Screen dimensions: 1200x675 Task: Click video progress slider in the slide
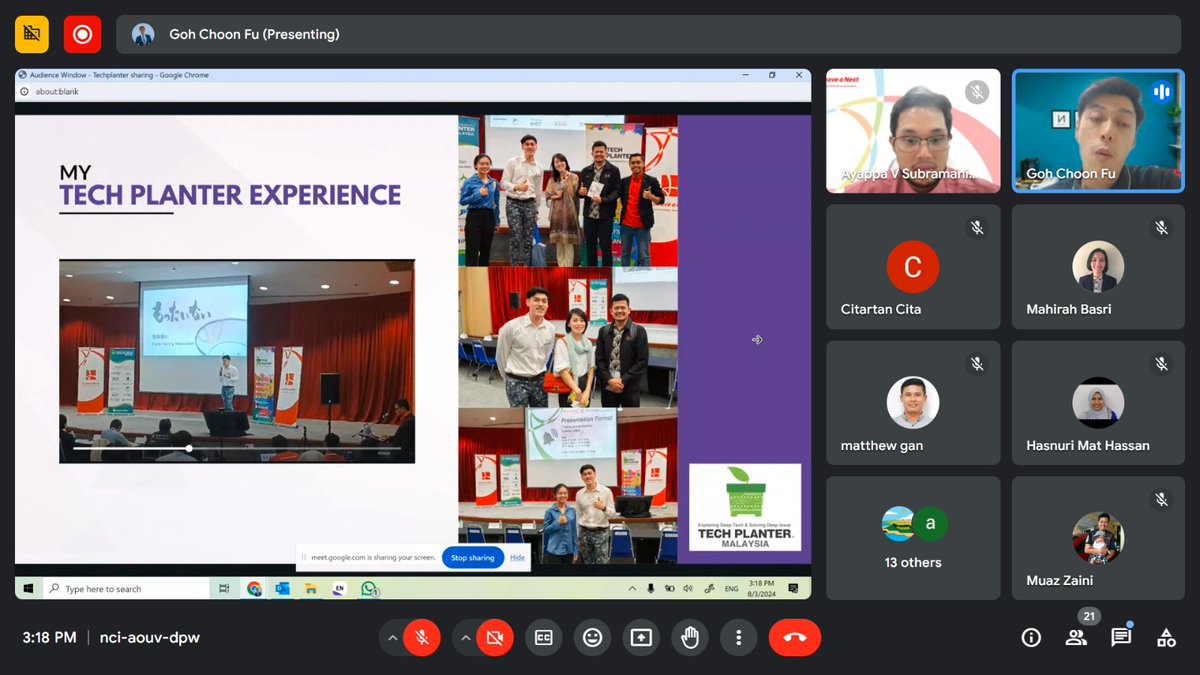coord(237,448)
